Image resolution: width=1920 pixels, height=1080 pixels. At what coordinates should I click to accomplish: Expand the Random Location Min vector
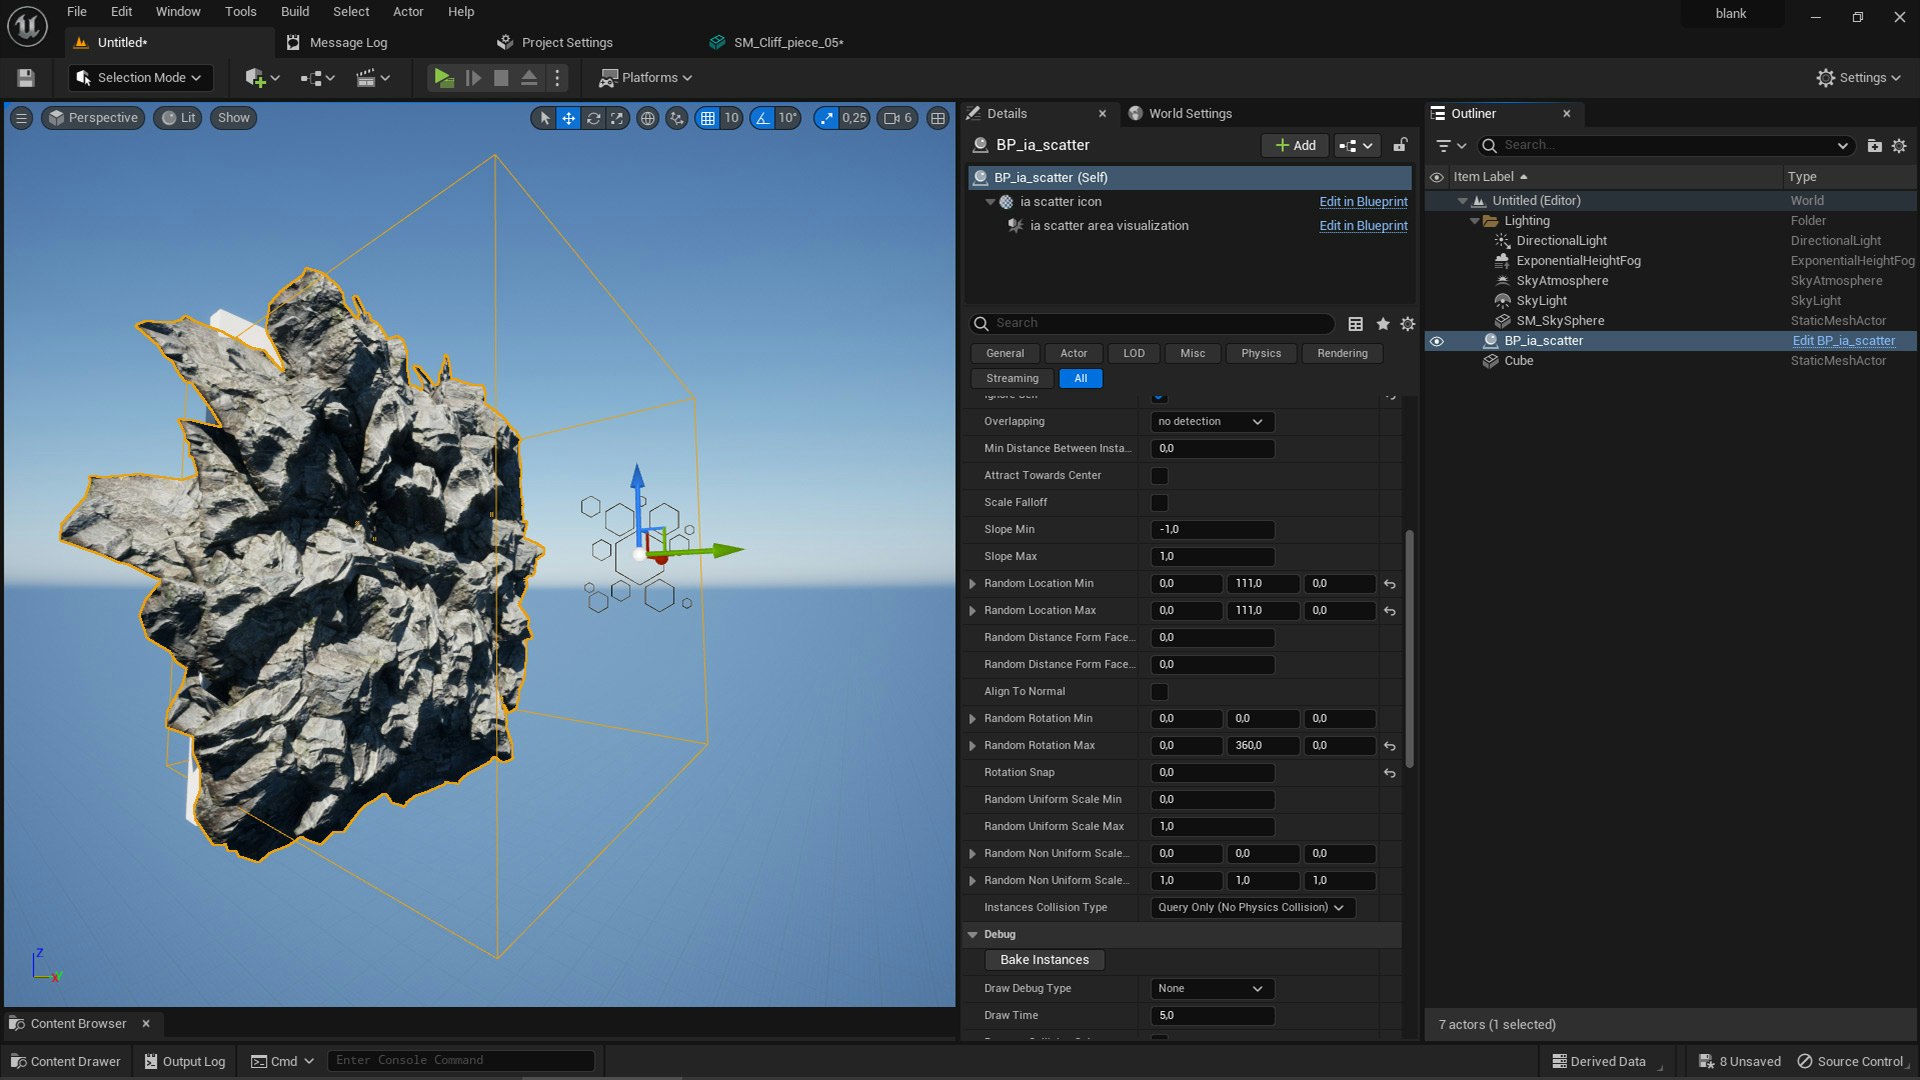[x=972, y=584]
